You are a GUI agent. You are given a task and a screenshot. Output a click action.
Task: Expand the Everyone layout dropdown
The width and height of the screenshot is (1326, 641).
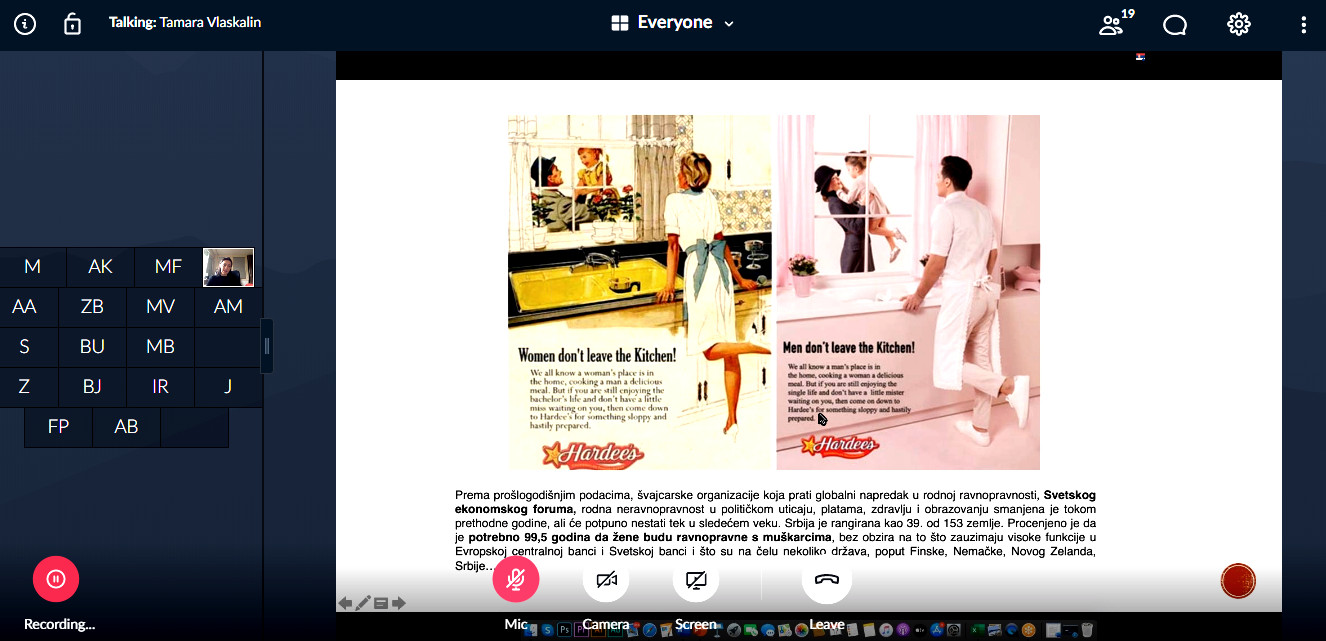pyautogui.click(x=673, y=23)
